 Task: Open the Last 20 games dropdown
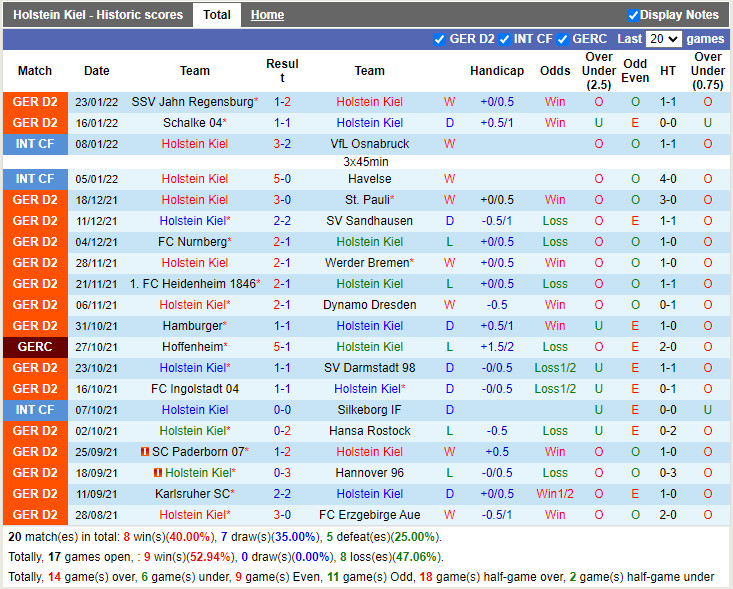click(x=663, y=39)
